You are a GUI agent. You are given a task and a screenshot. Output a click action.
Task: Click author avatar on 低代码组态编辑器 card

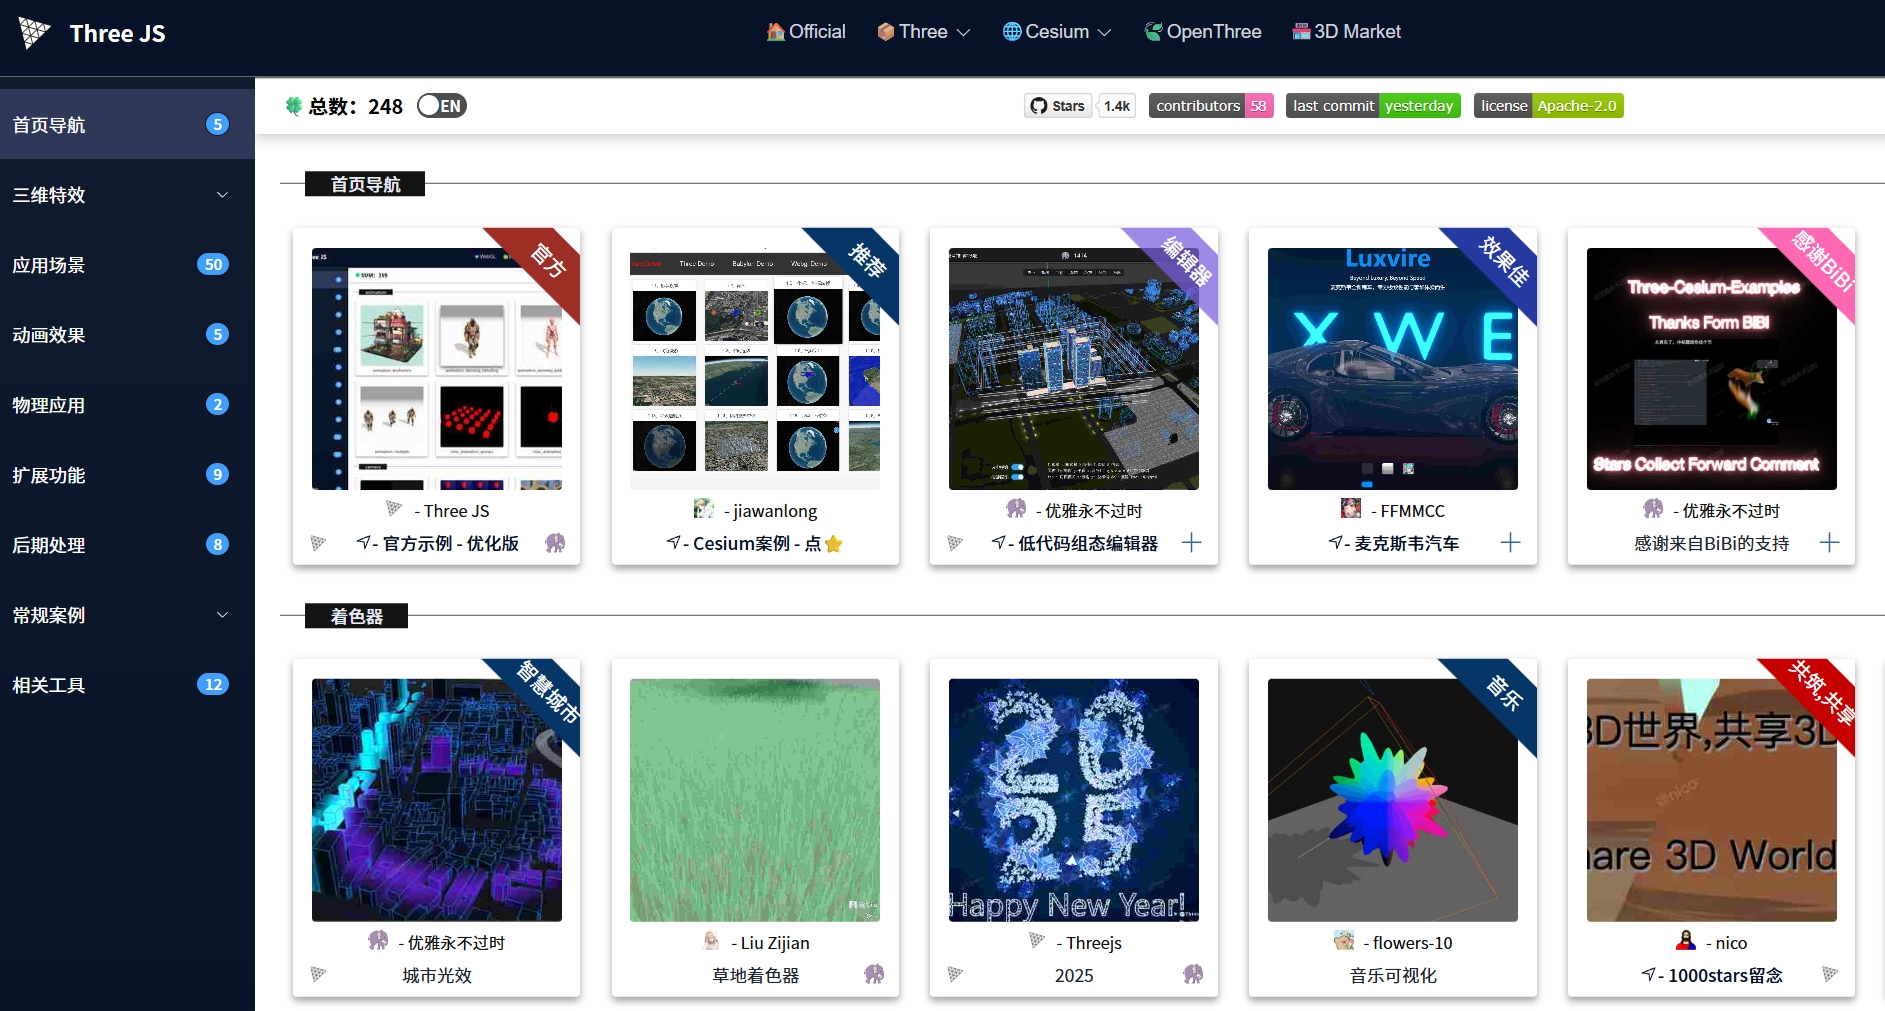point(1016,509)
